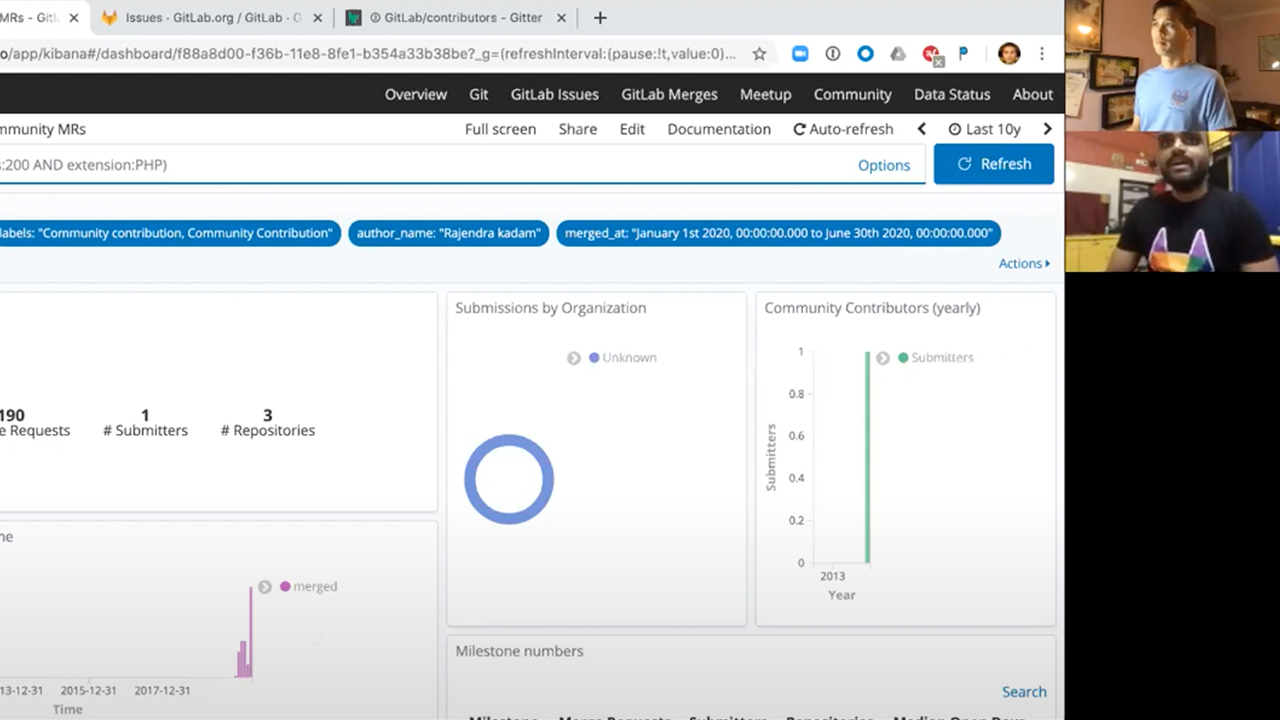Close the MRs dashboard tab
Viewport: 1280px width, 720px height.
point(74,18)
